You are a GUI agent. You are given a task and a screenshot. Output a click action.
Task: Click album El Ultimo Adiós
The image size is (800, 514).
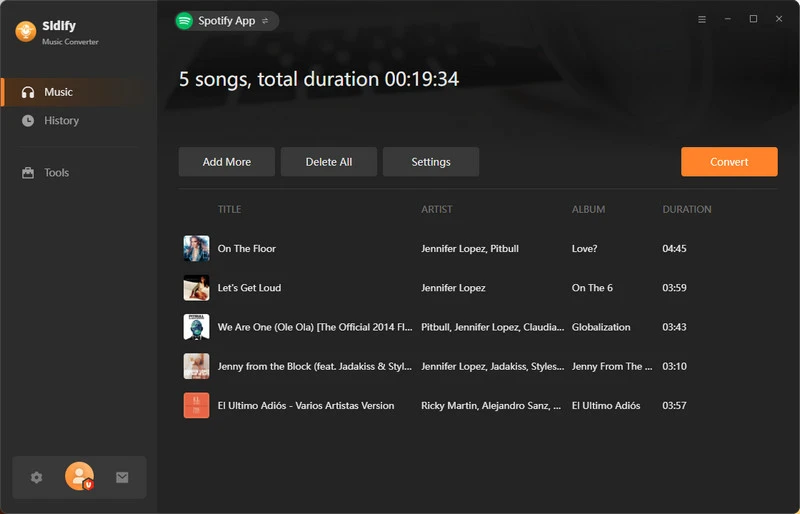point(606,406)
